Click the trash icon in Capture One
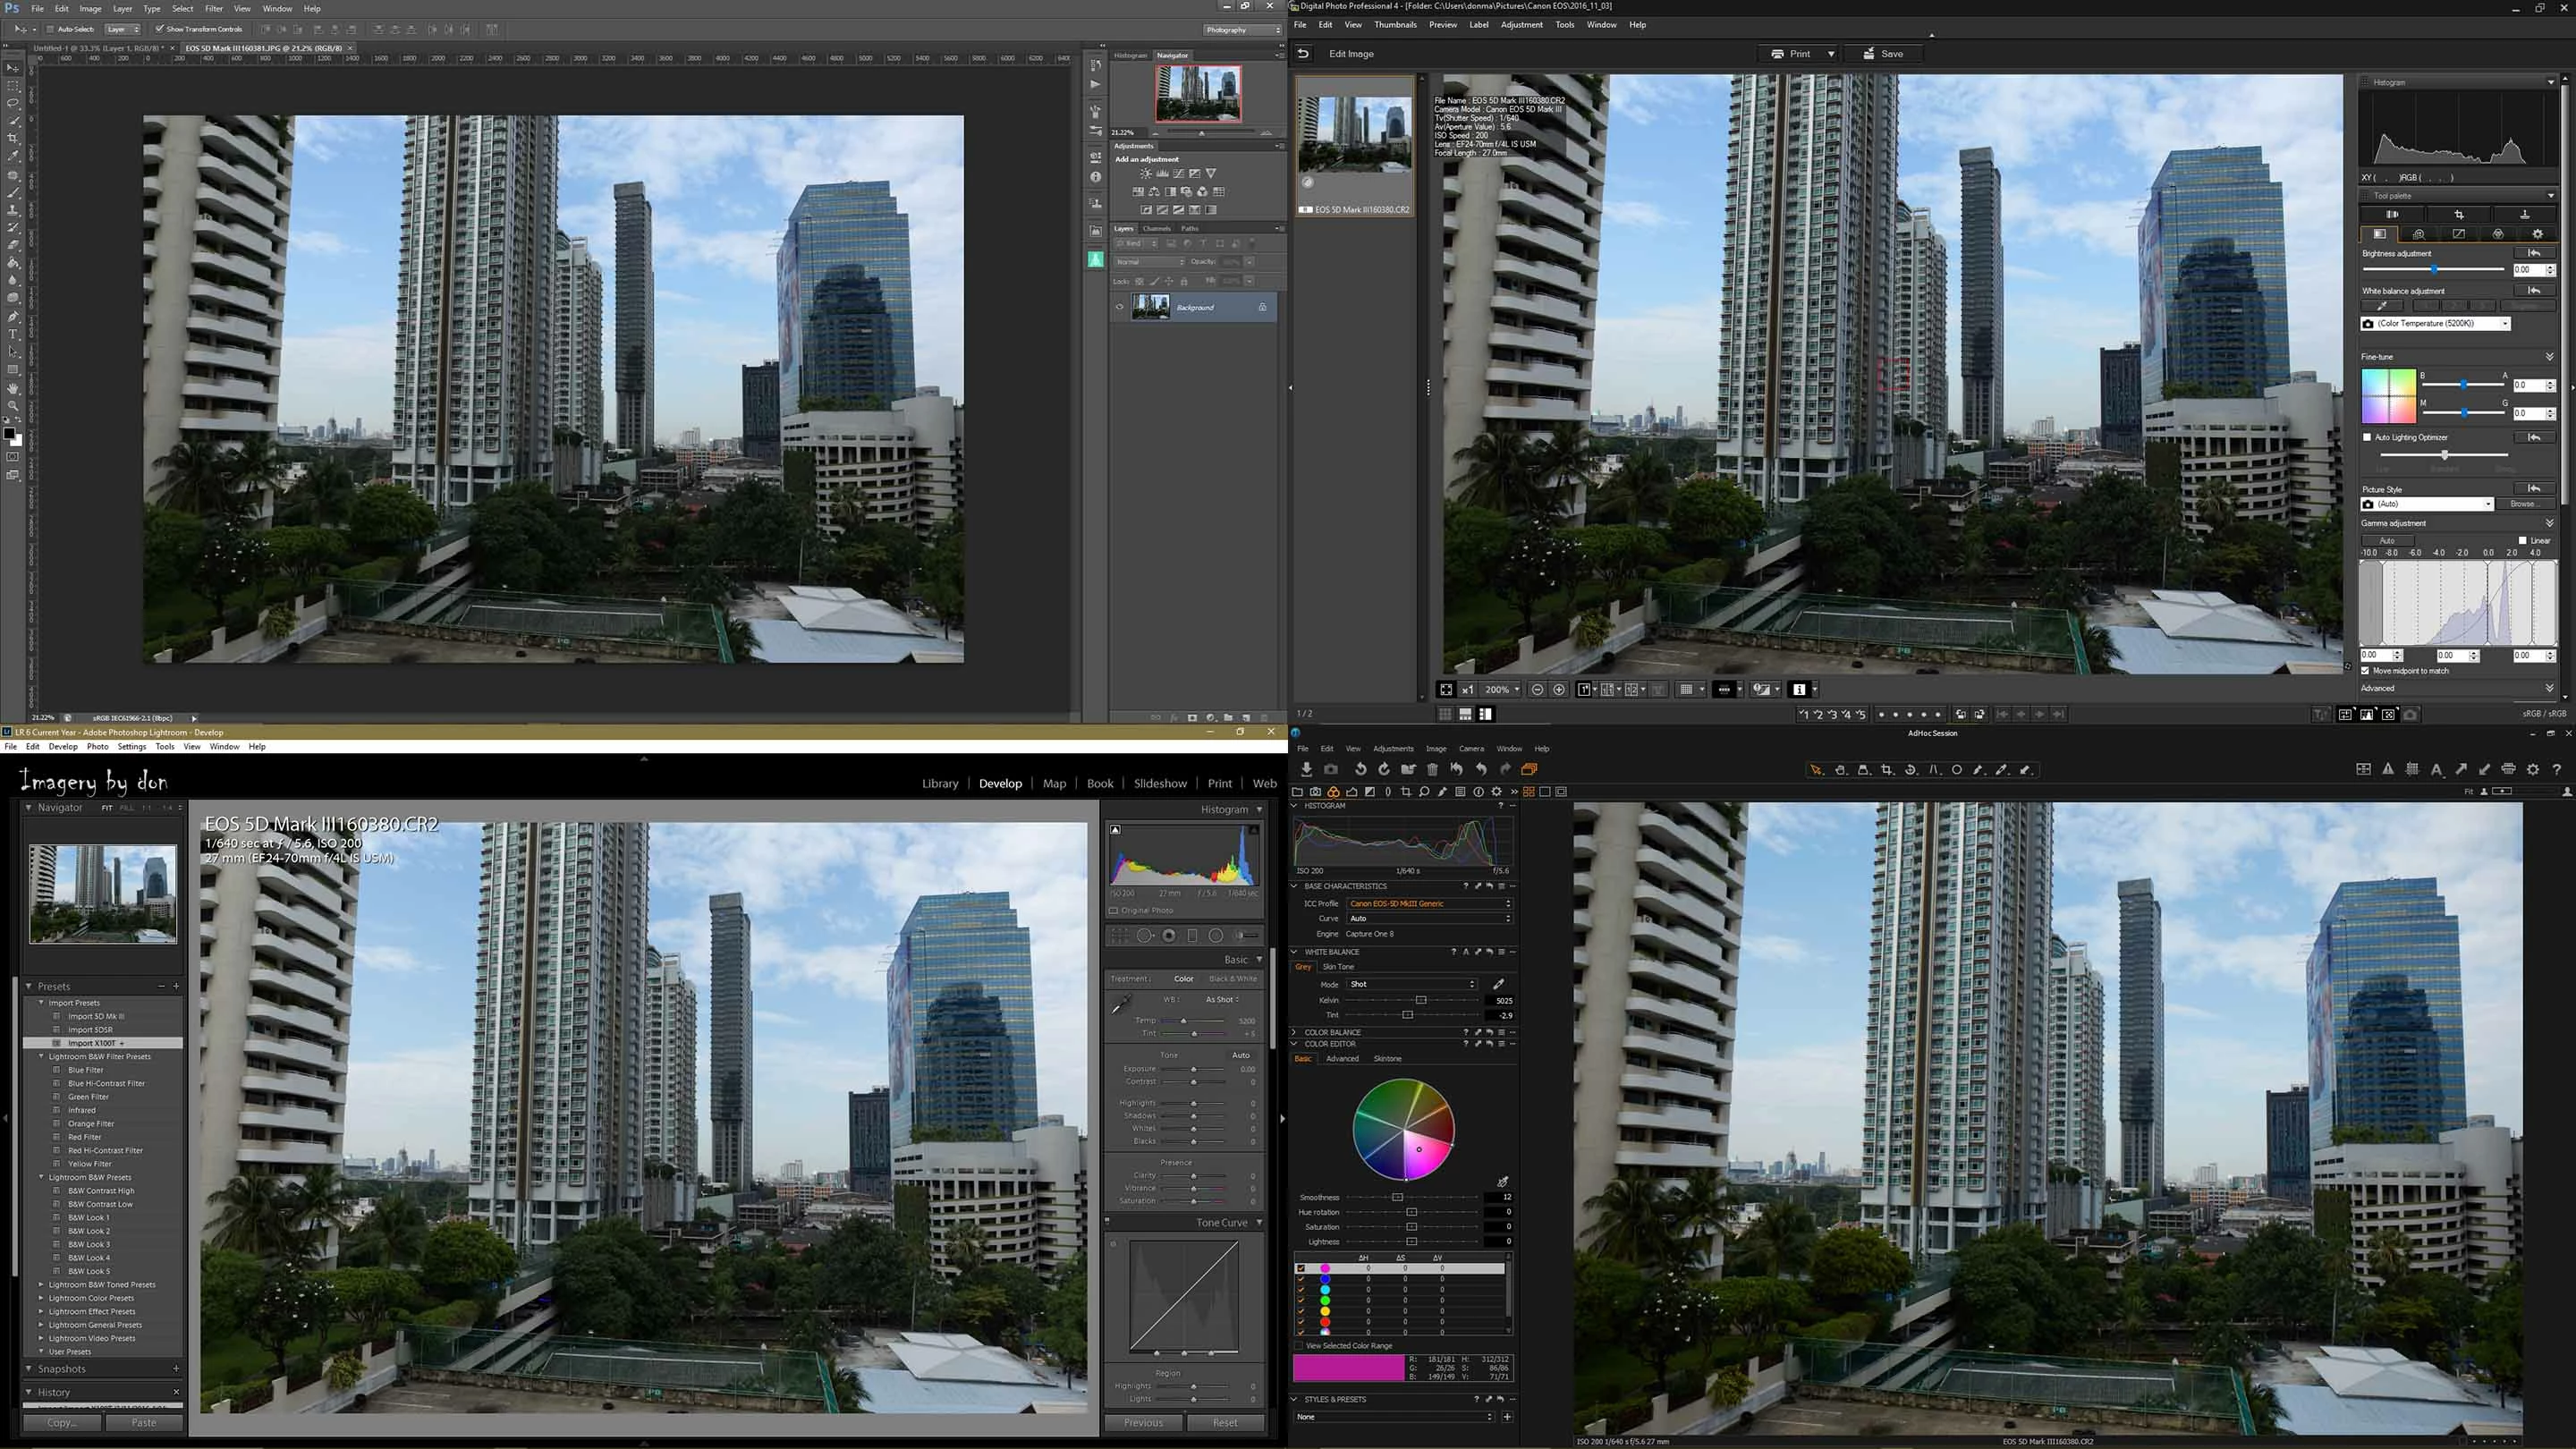 tap(1432, 769)
